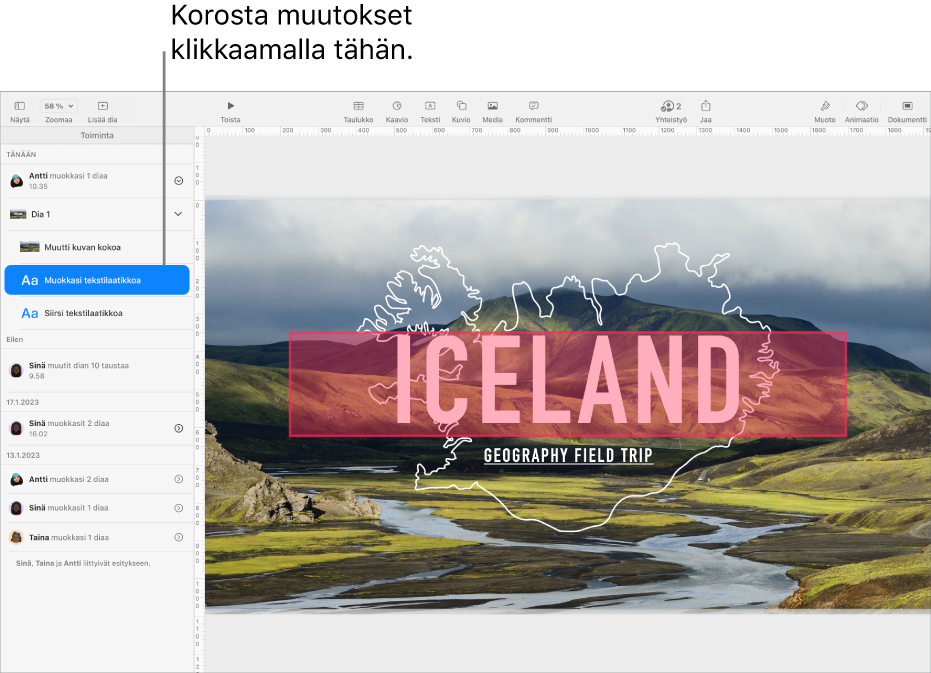Select Muokkasi tekstilaatikkoa change
The height and width of the screenshot is (673, 931).
97,280
